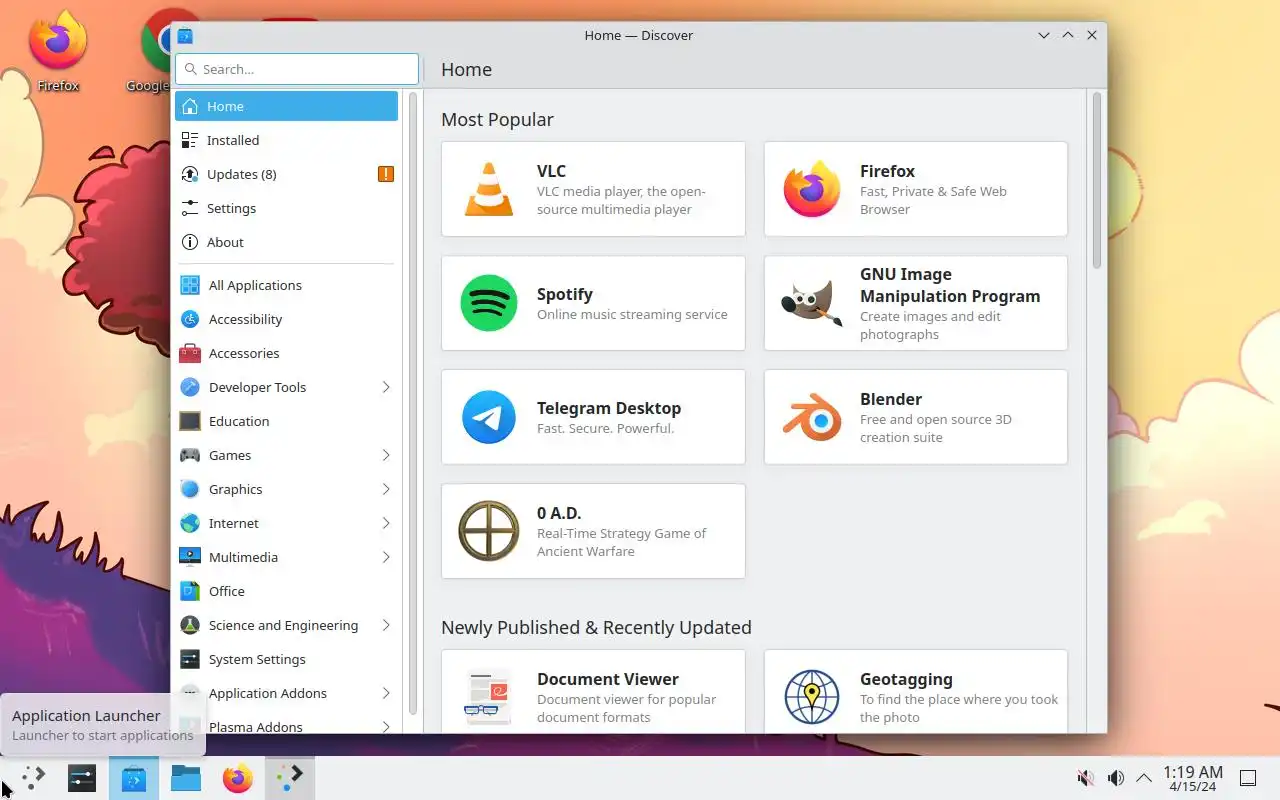Expand the Games category chevron

(386, 455)
